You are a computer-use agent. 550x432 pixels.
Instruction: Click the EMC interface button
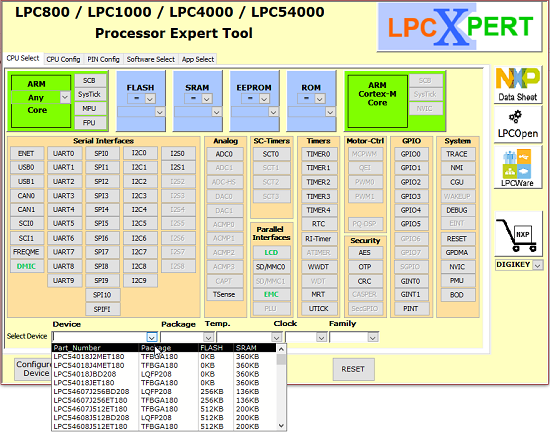271,295
